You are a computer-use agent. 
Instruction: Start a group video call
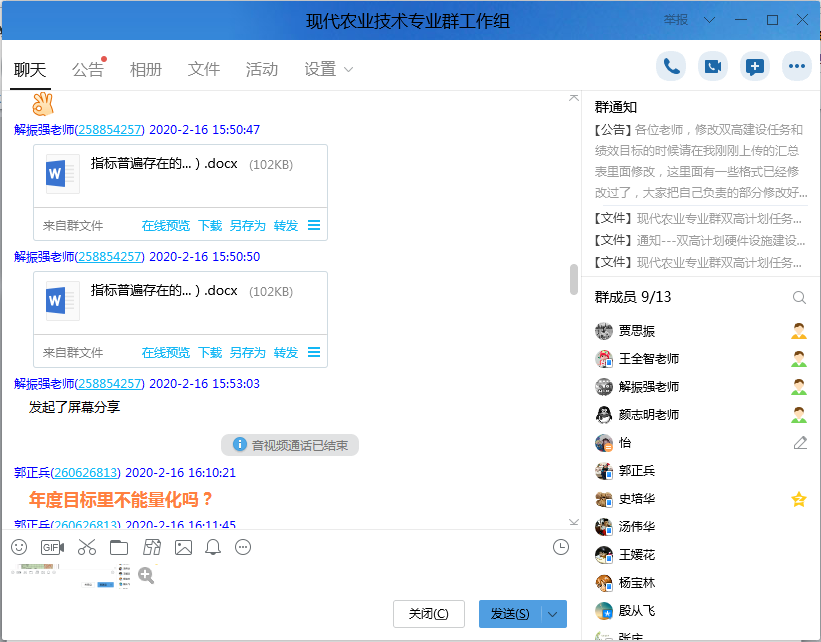click(x=713, y=66)
